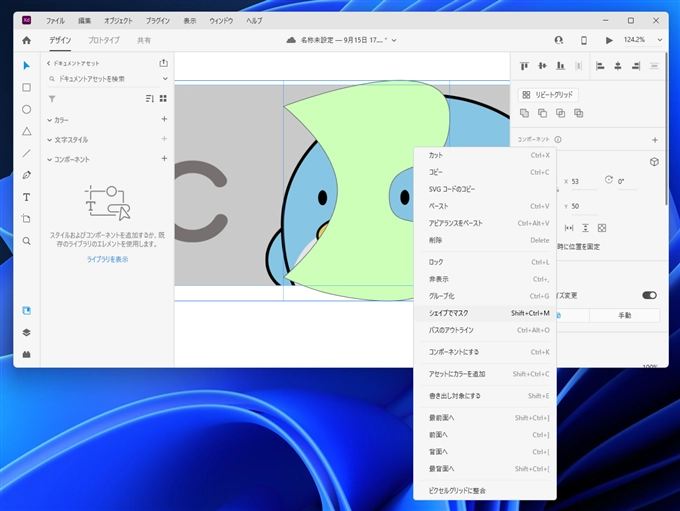This screenshot has width=680, height=511.
Task: Start desktop preview play button
Action: click(609, 40)
